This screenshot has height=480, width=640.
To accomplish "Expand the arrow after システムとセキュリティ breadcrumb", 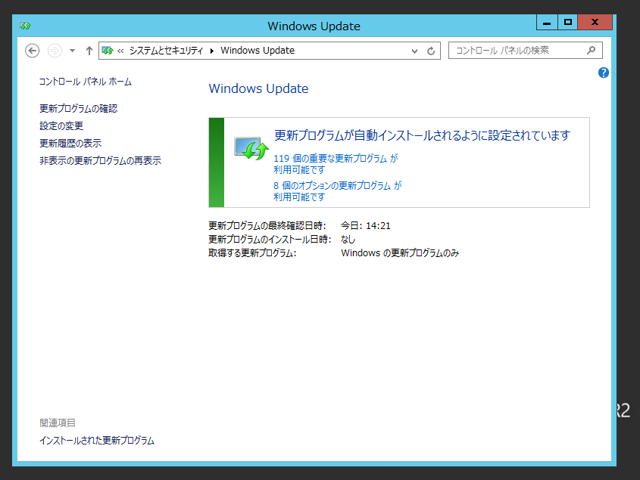I will pos(211,51).
